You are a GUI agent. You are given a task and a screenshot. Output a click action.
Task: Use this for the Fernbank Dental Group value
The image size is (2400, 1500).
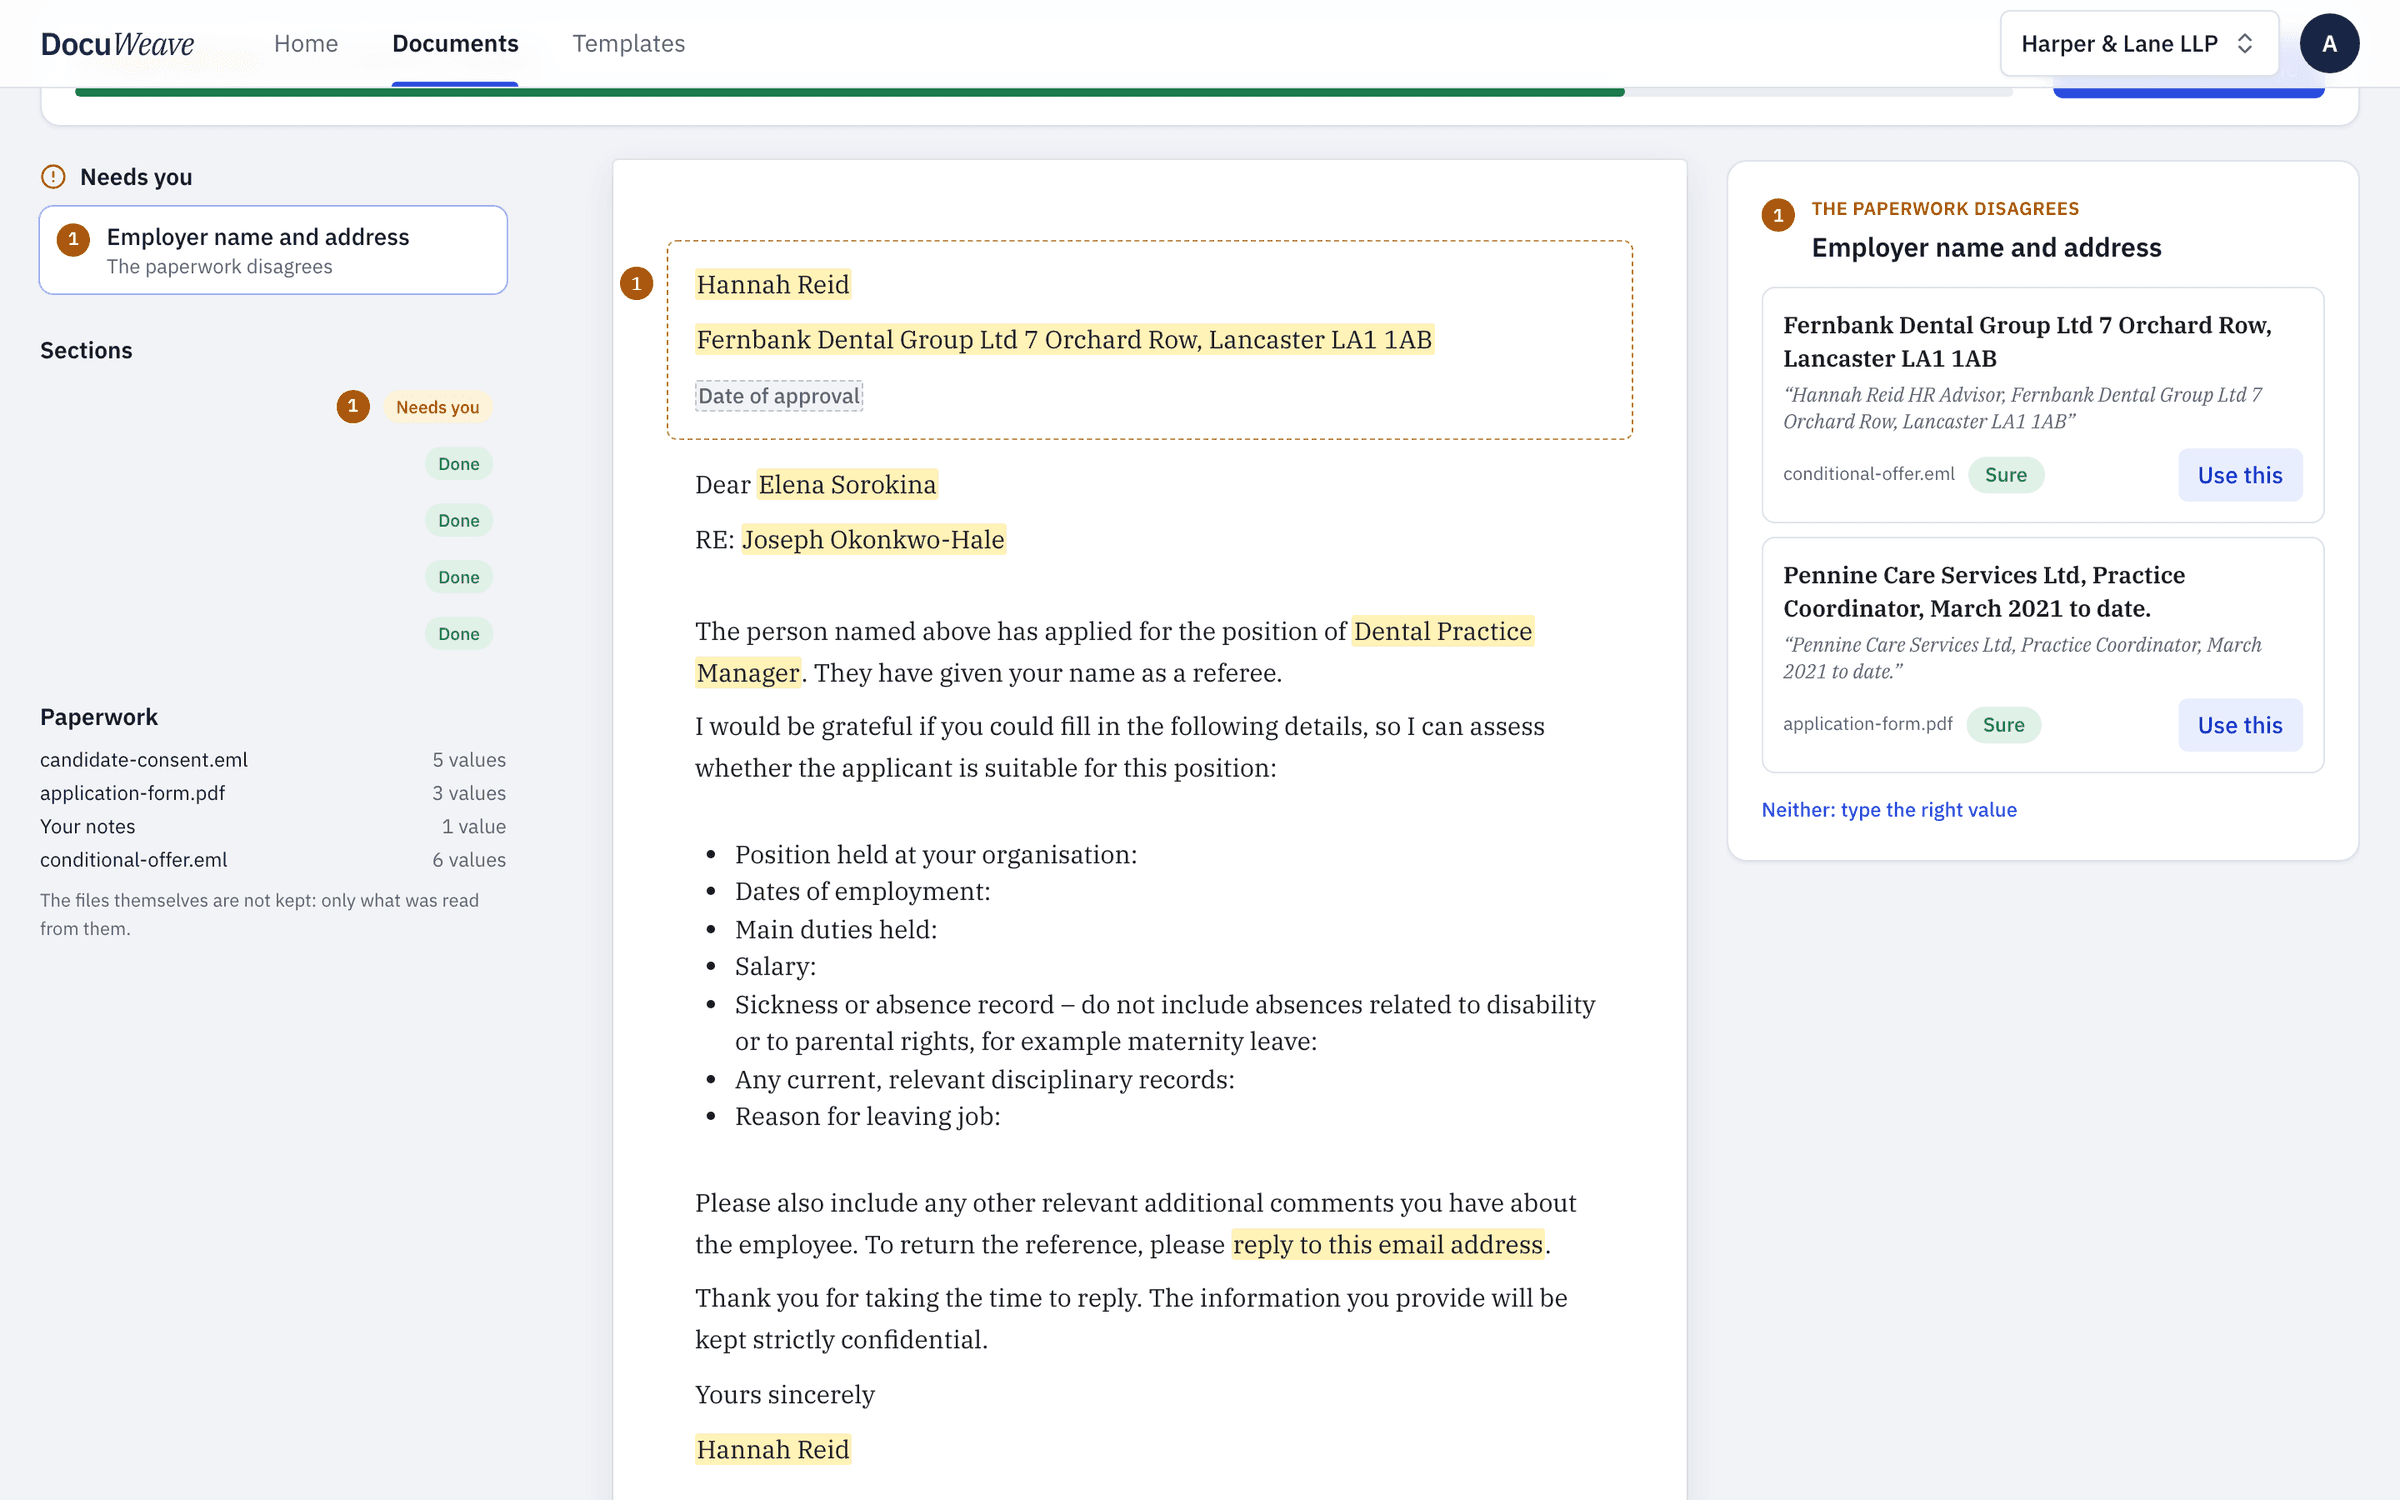[x=2240, y=475]
